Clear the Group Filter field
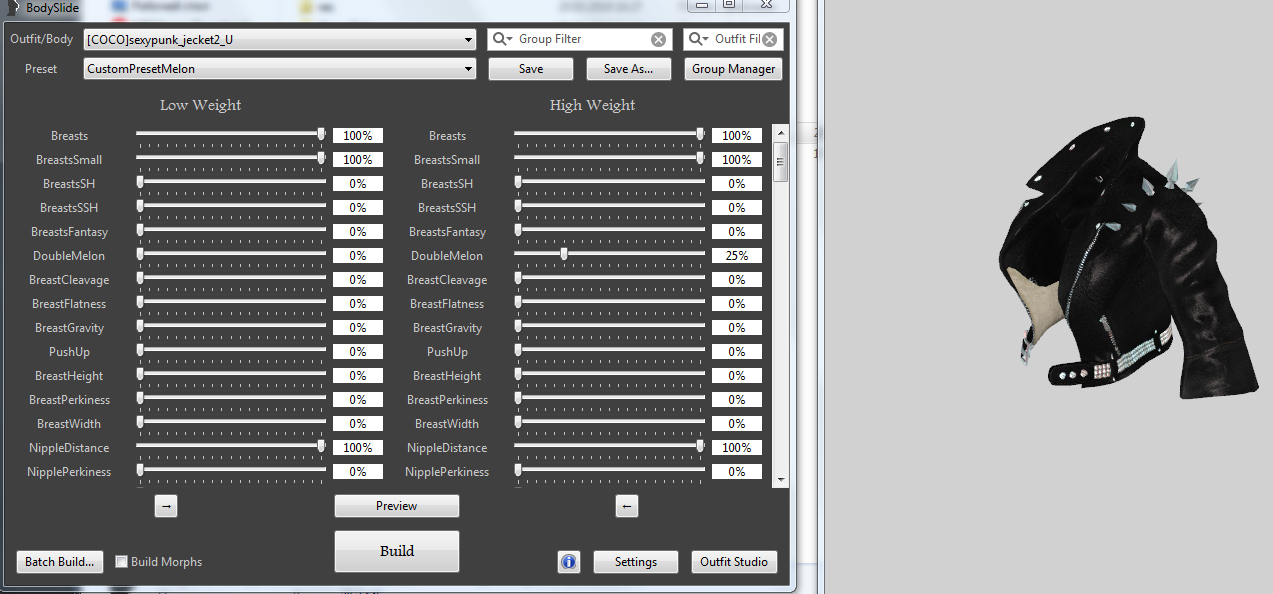The image size is (1273, 594). pyautogui.click(x=658, y=39)
